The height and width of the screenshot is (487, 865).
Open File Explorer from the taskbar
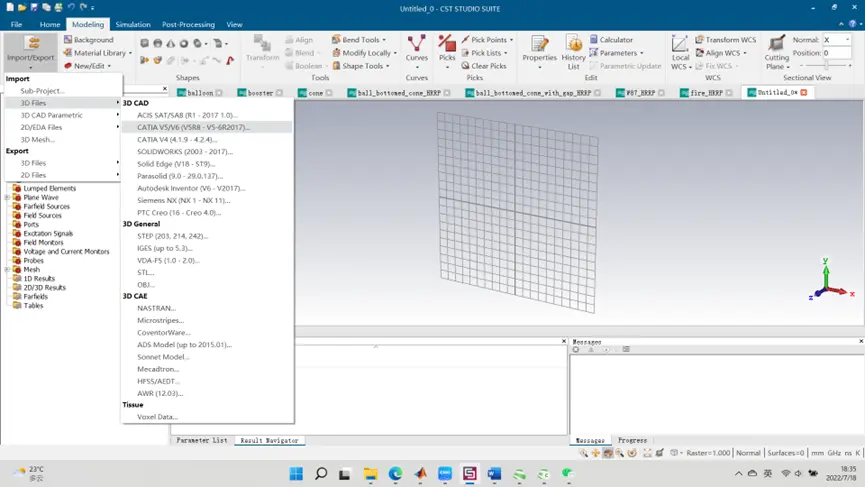pos(370,473)
